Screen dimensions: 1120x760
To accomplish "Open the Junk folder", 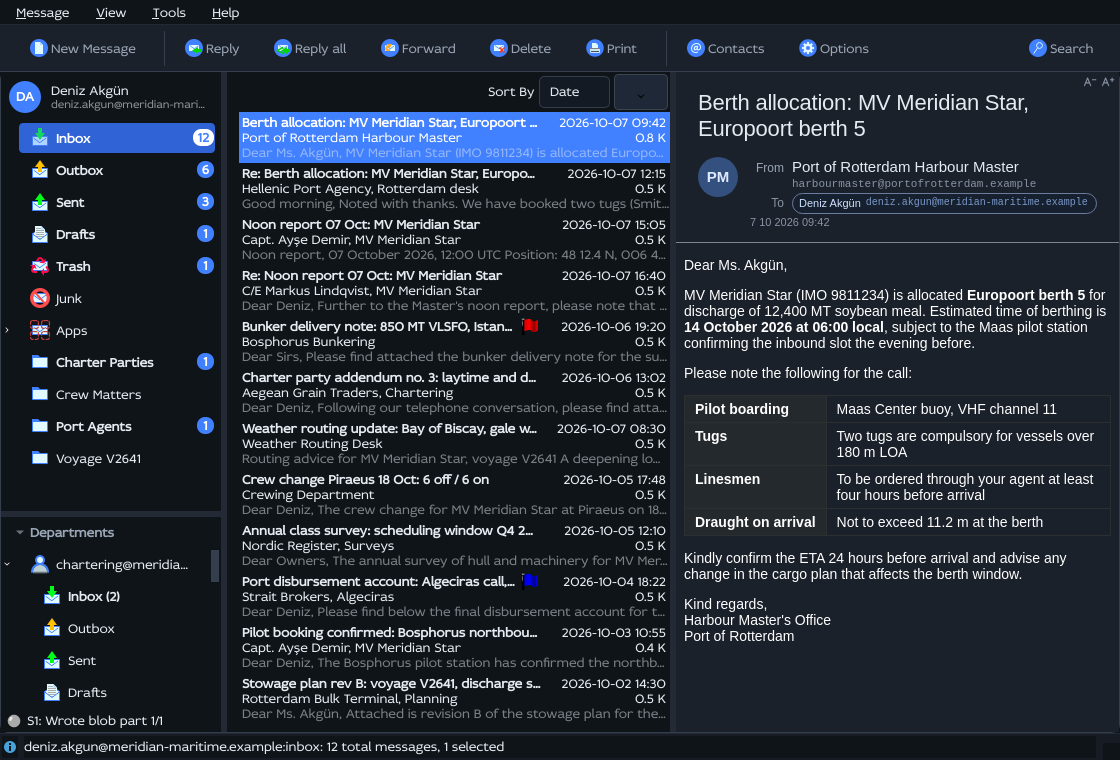I will point(117,298).
